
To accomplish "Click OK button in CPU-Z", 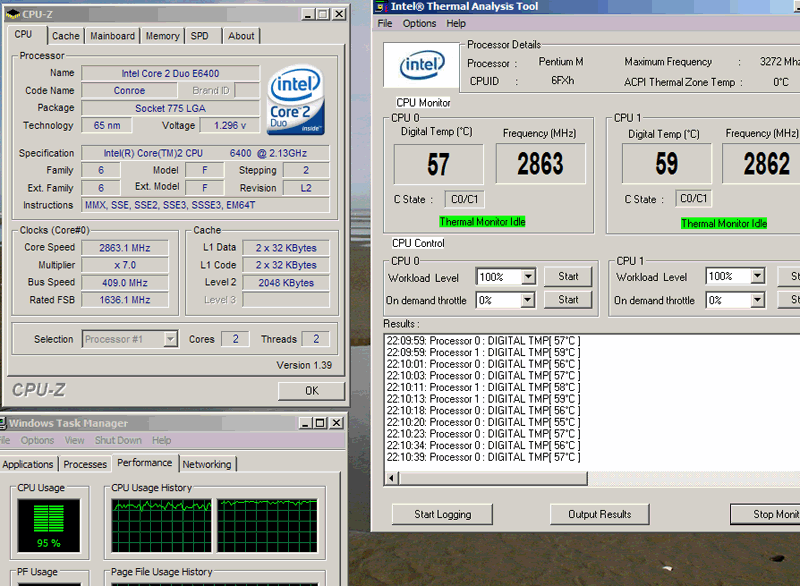I will tap(311, 391).
